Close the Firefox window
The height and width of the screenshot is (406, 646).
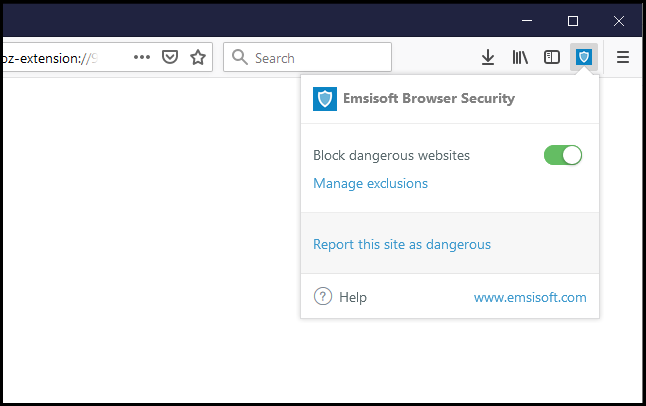619,20
